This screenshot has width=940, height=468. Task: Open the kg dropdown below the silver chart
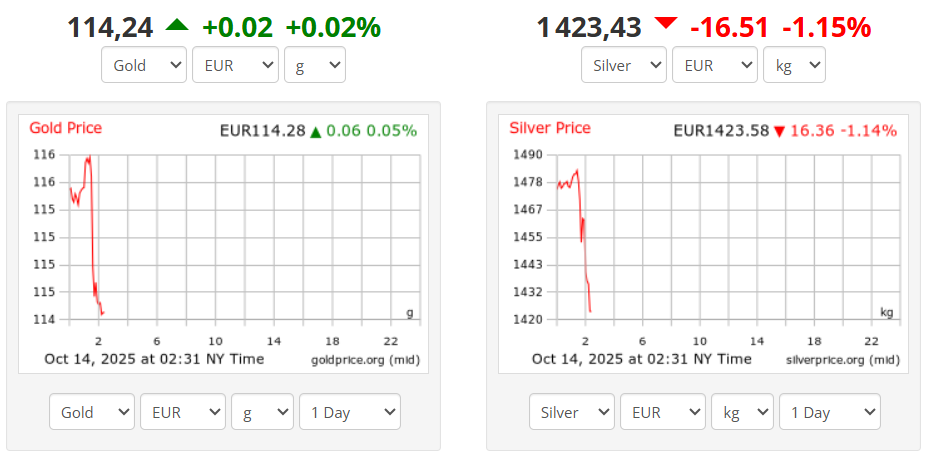(x=743, y=412)
